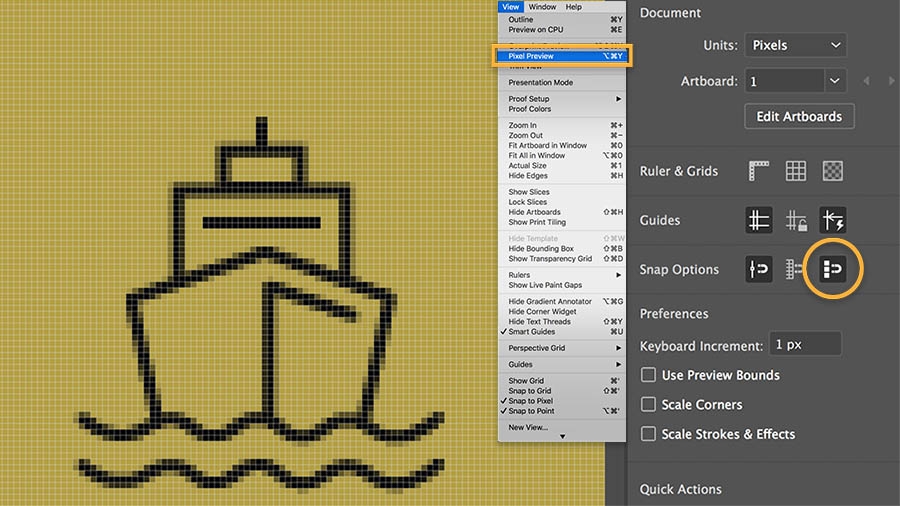Enable the Scale Corners checkbox
Image resolution: width=900 pixels, height=506 pixels.
[x=649, y=405]
